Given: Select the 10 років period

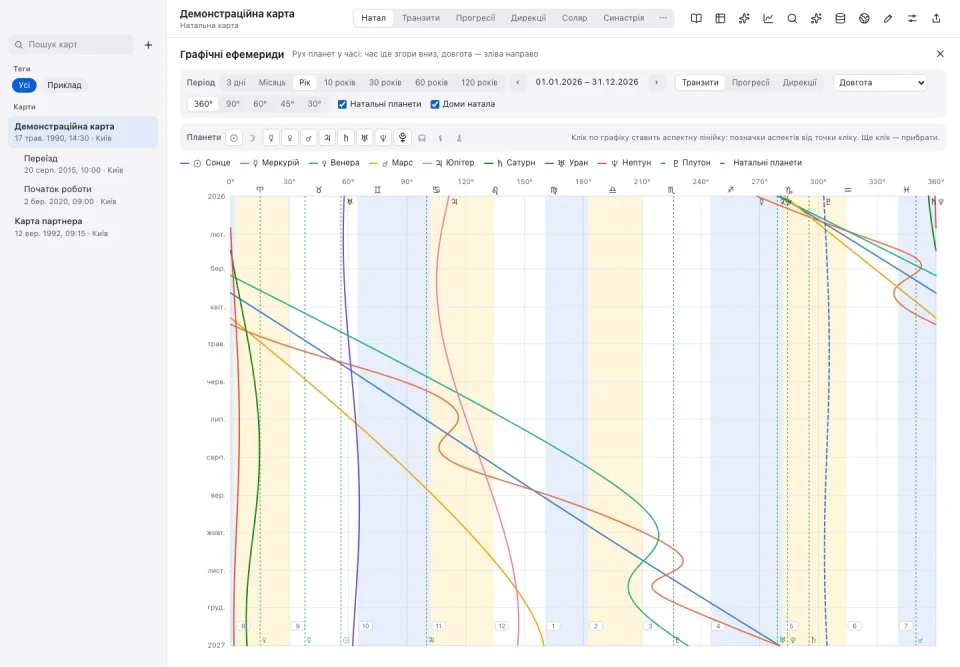Looking at the screenshot, I should tap(339, 83).
